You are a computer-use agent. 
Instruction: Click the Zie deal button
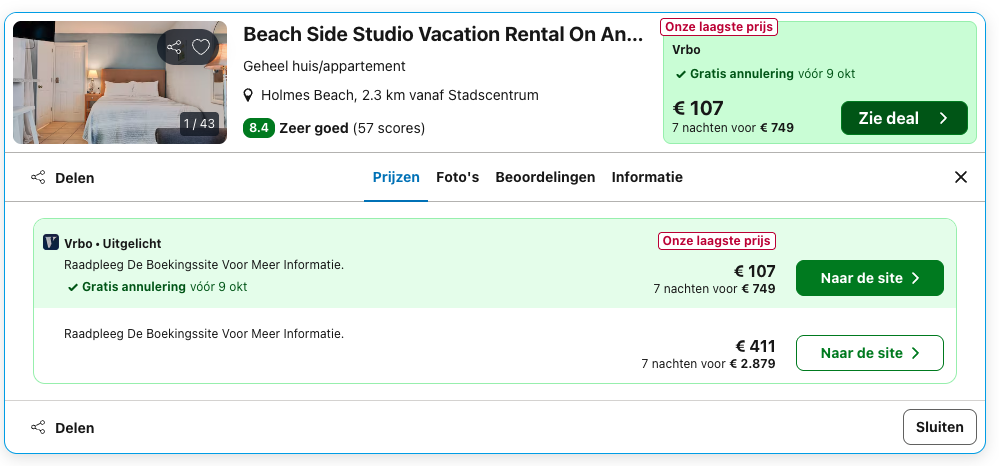click(x=904, y=118)
